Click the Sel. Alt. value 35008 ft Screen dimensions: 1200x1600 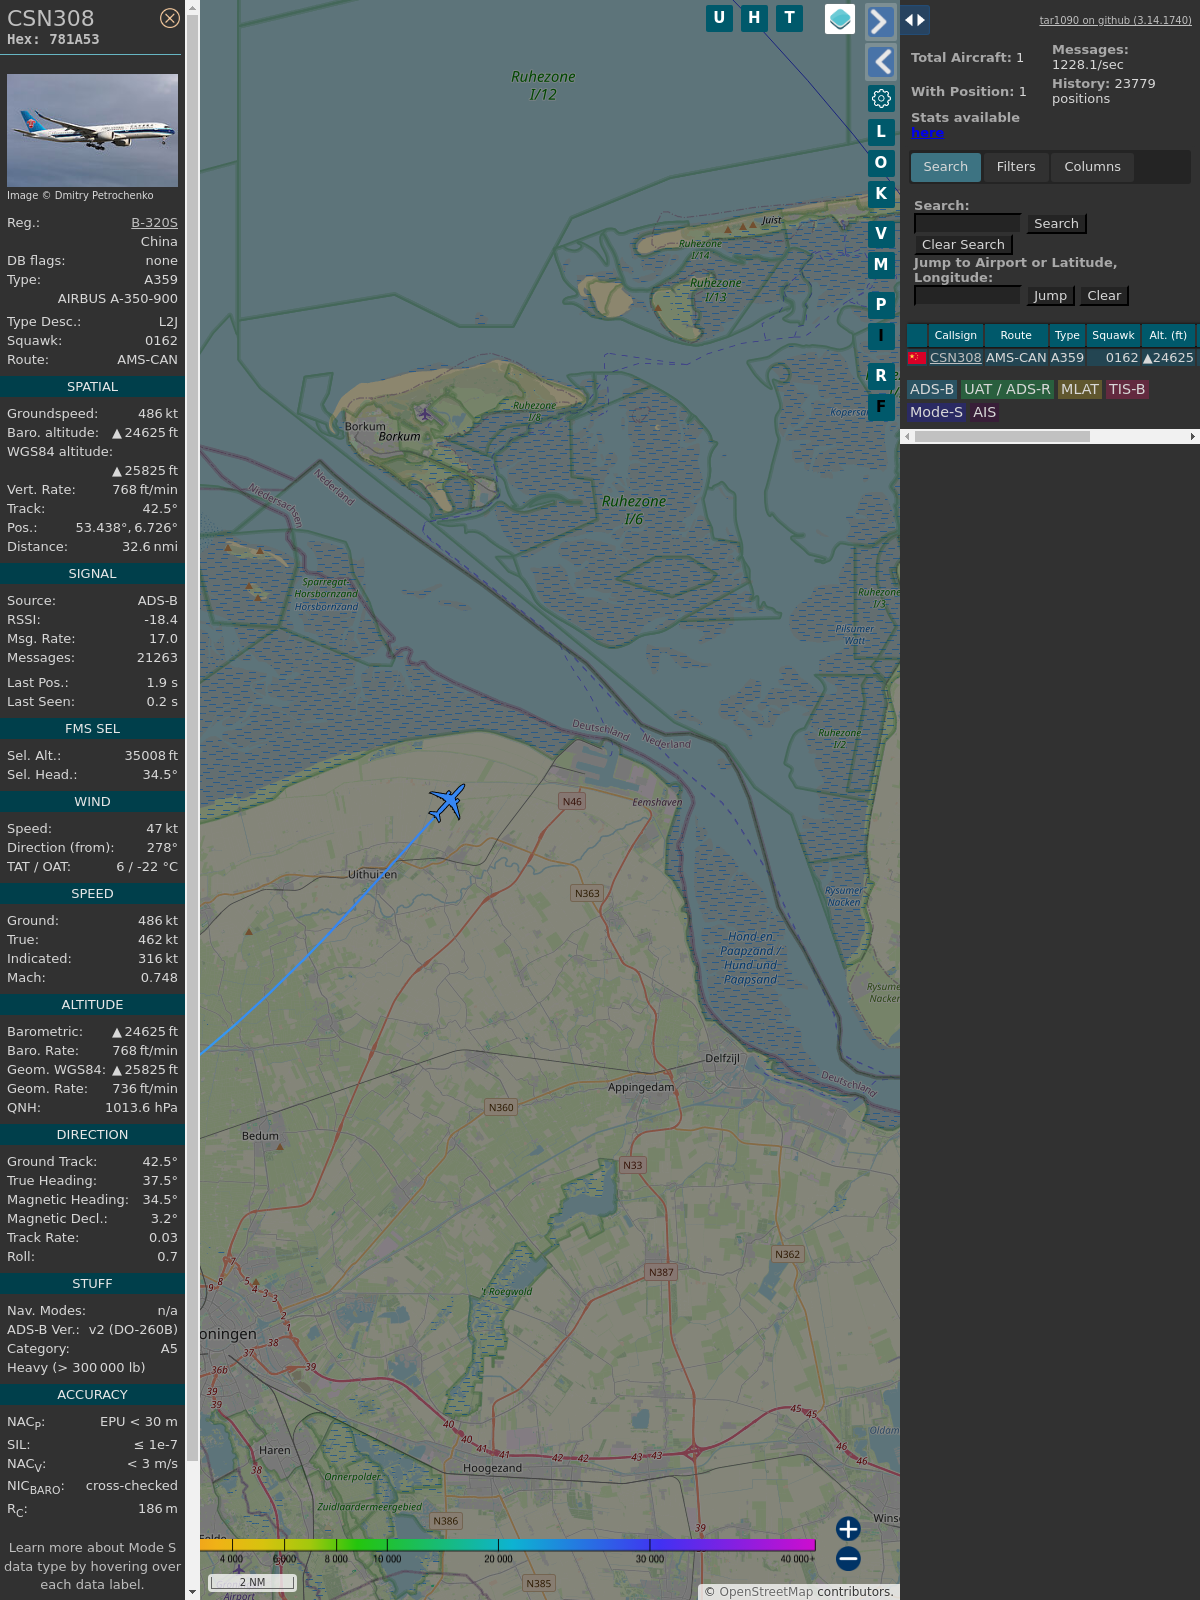(x=151, y=756)
